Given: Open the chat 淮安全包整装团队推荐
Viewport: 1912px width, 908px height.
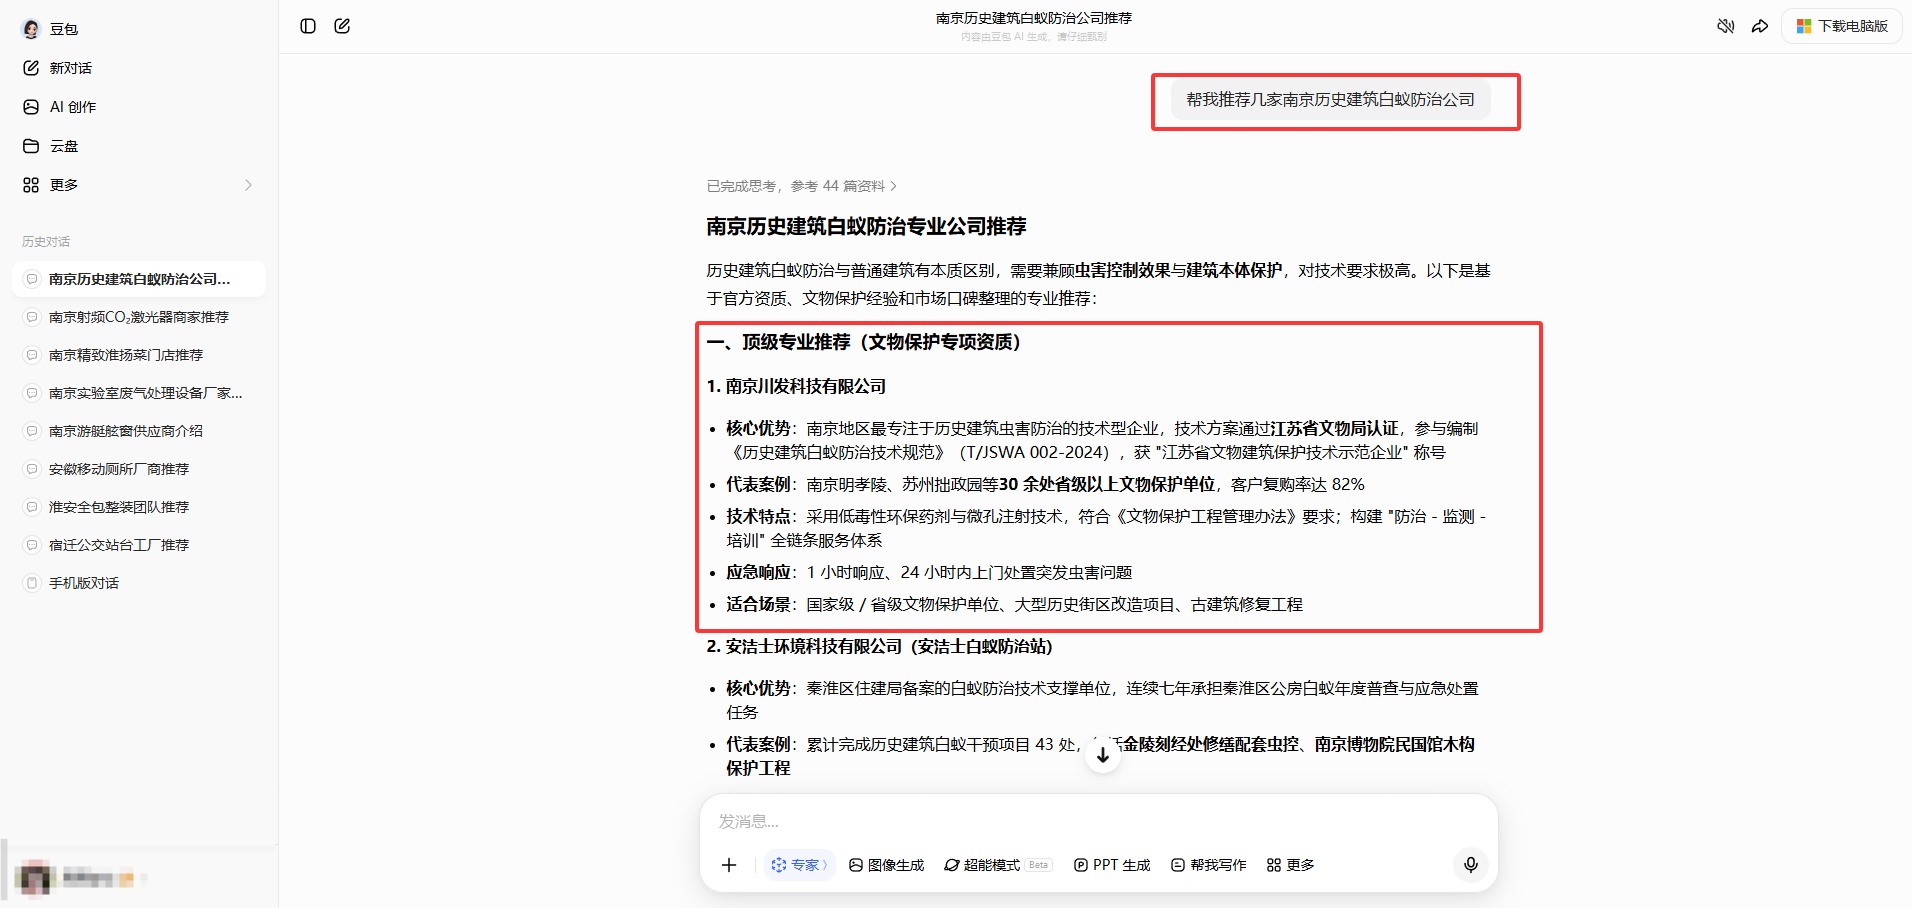Looking at the screenshot, I should point(138,507).
